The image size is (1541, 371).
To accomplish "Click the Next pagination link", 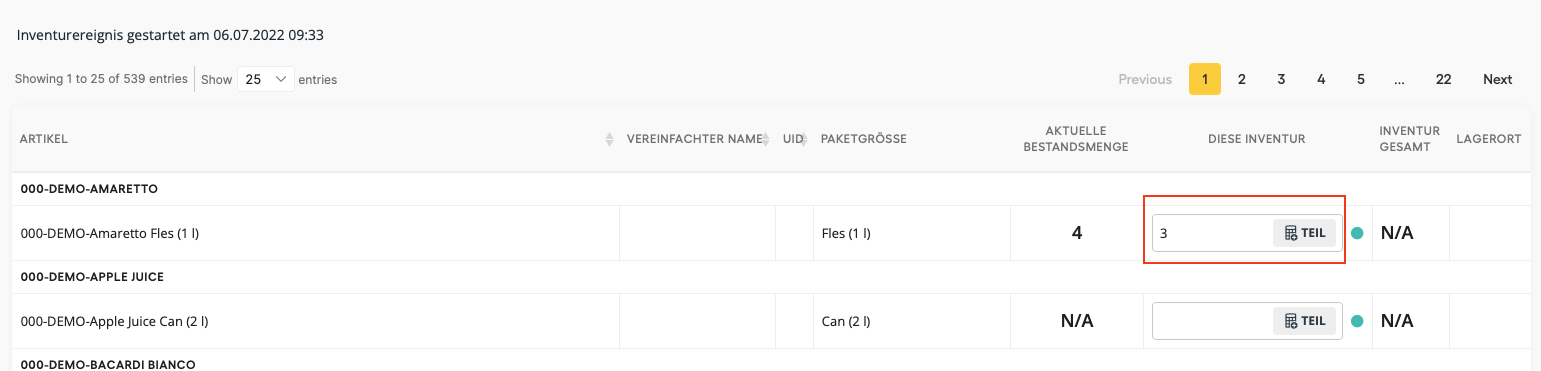I will 1497,79.
